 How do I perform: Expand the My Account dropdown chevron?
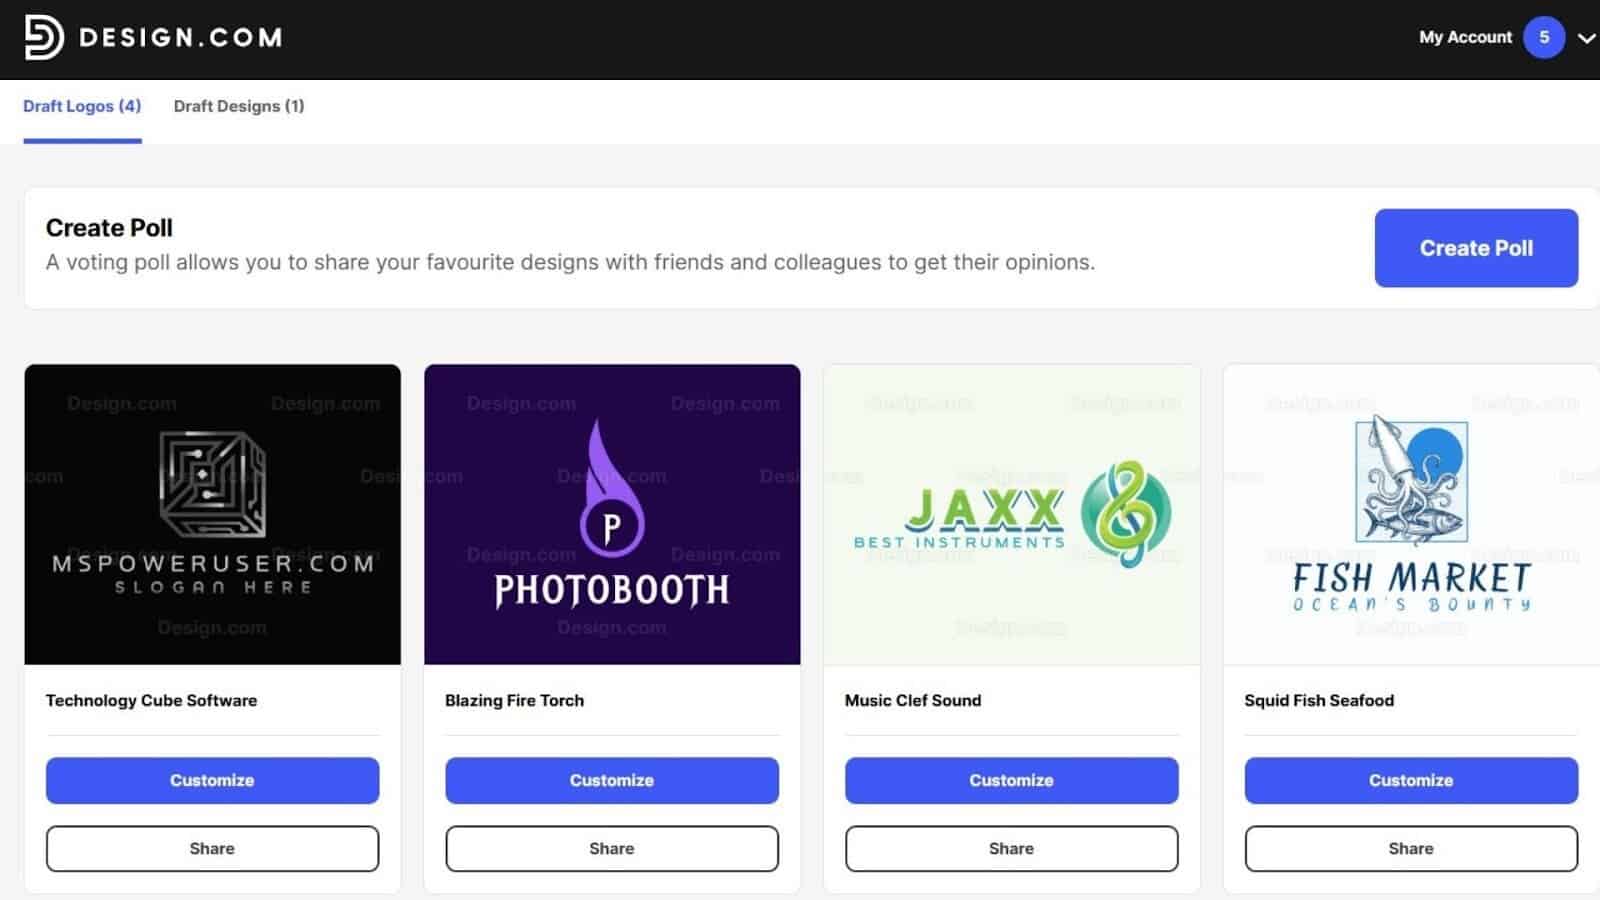click(1586, 39)
